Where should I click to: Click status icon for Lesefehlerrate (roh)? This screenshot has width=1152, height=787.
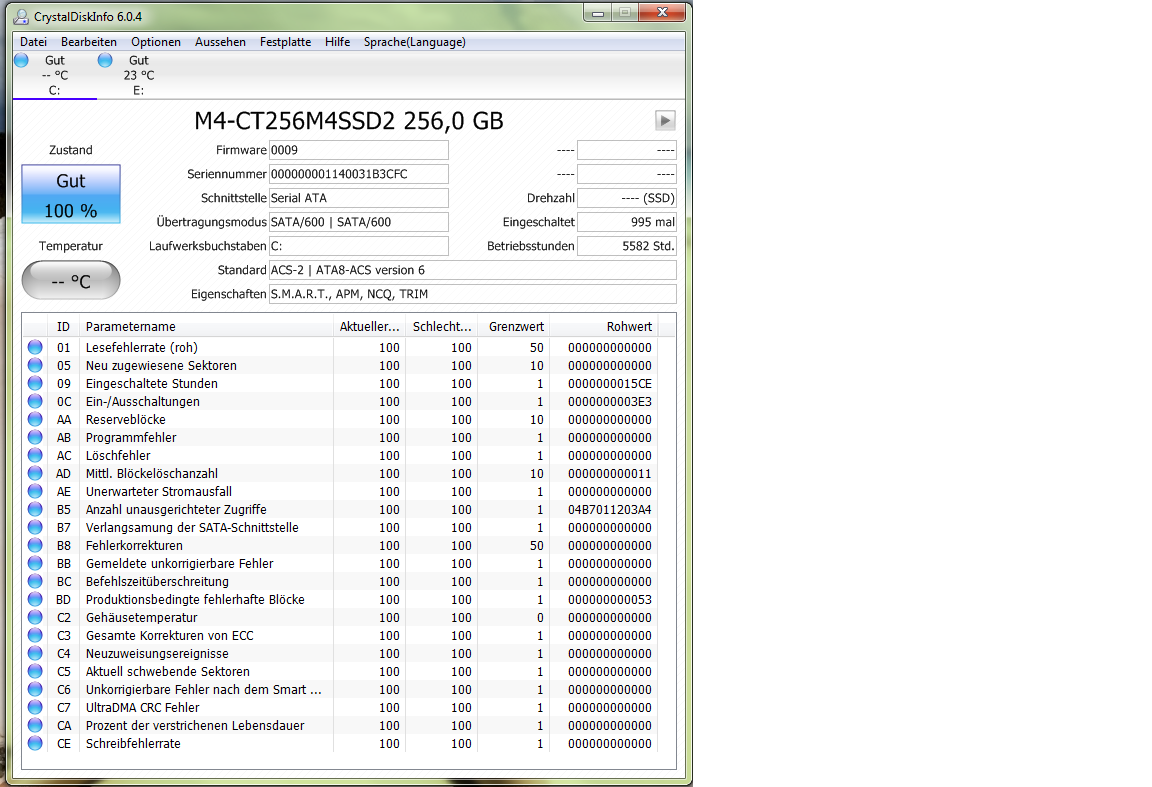35,347
